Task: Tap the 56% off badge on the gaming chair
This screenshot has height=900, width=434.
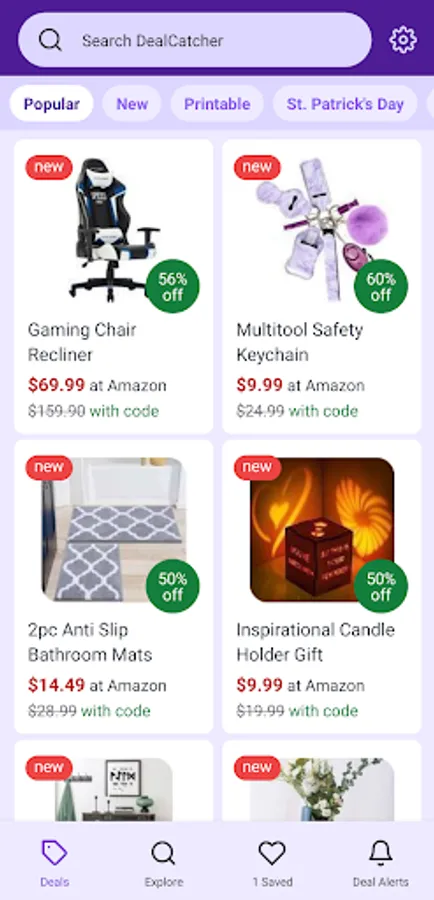Action: (x=173, y=286)
